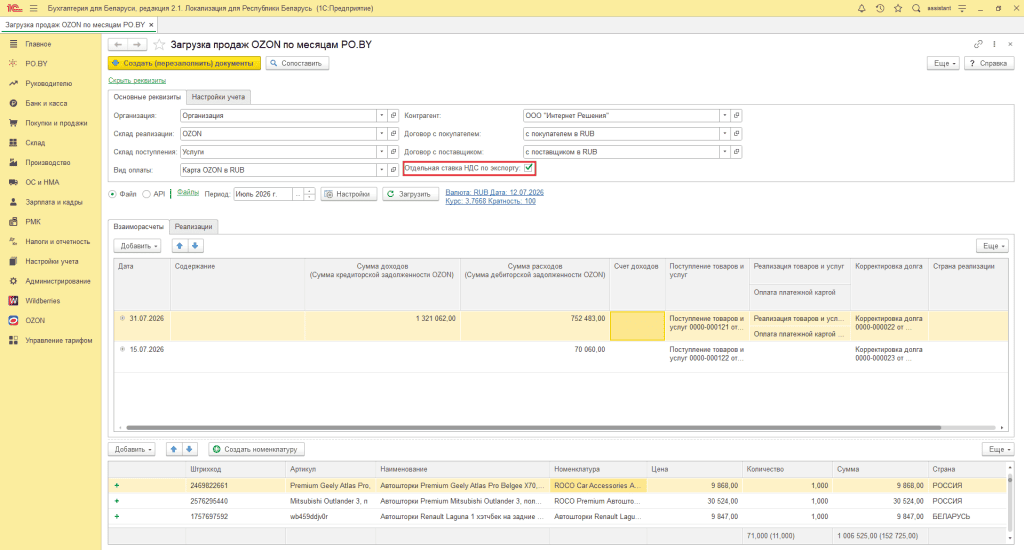Screen dimensions: 1024x550
Task: Click Создать номенклатуру button
Action: click(256, 449)
